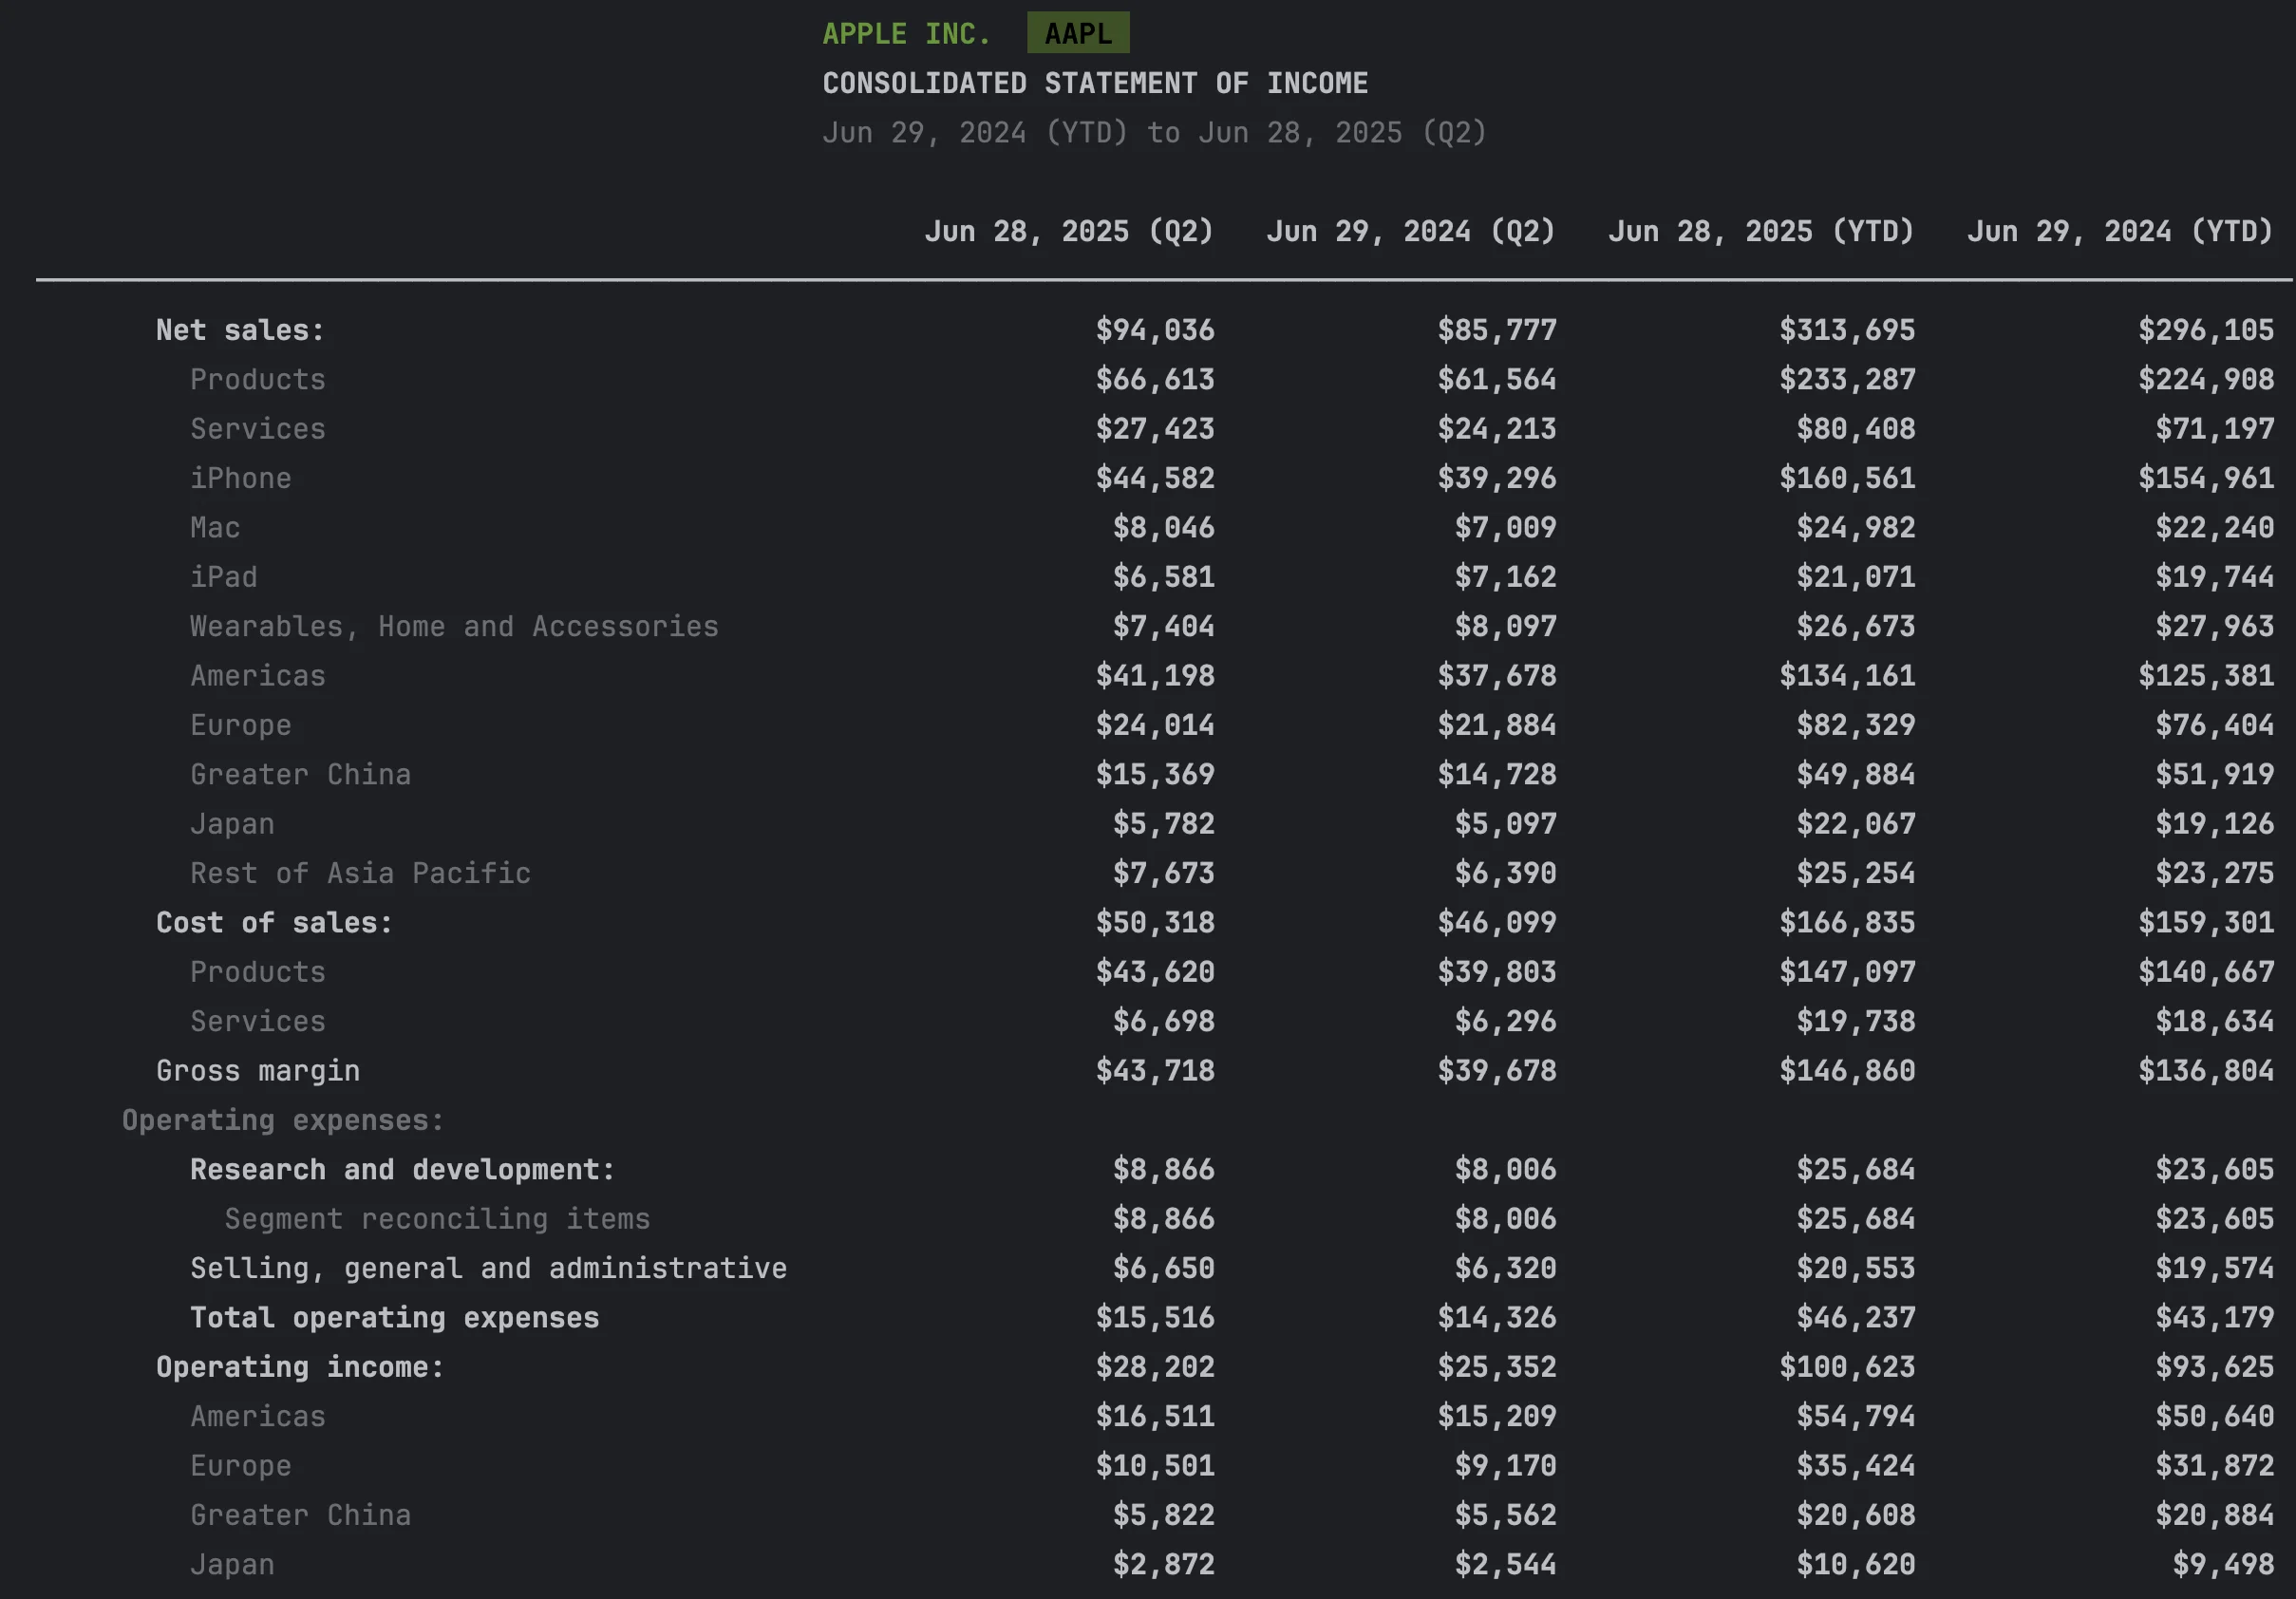The width and height of the screenshot is (2296, 1599).
Task: Click Net sales value $94,036
Action: 1155,330
